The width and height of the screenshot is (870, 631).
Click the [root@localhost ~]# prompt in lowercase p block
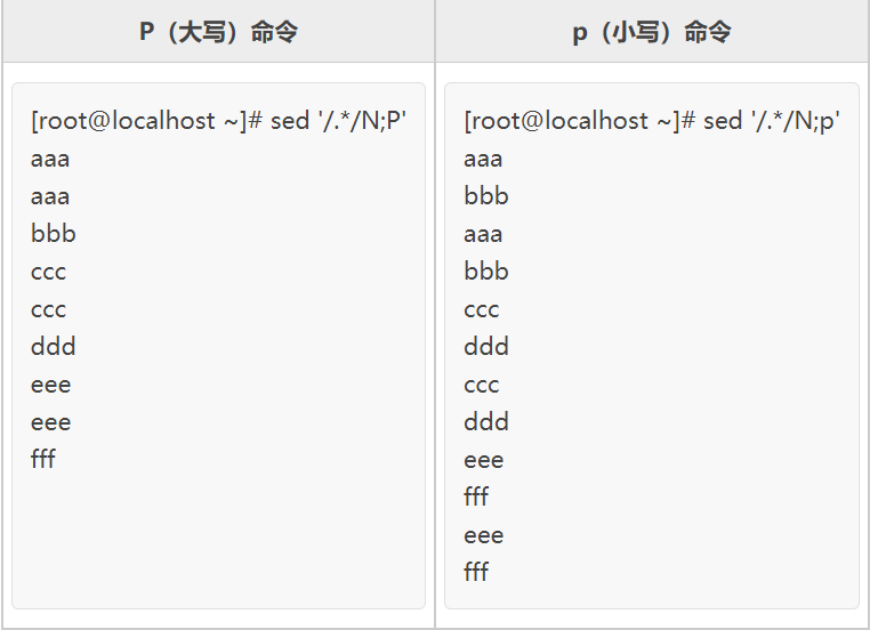579,121
